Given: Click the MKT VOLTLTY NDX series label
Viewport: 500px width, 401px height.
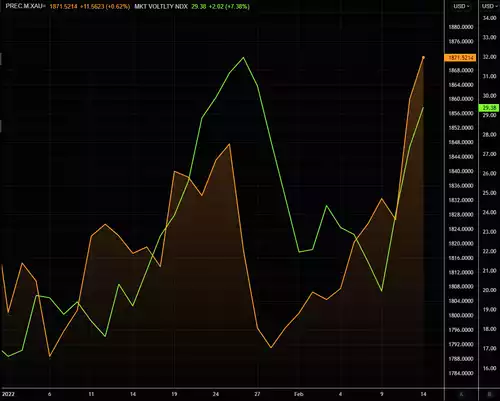Looking at the screenshot, I should click(161, 6).
